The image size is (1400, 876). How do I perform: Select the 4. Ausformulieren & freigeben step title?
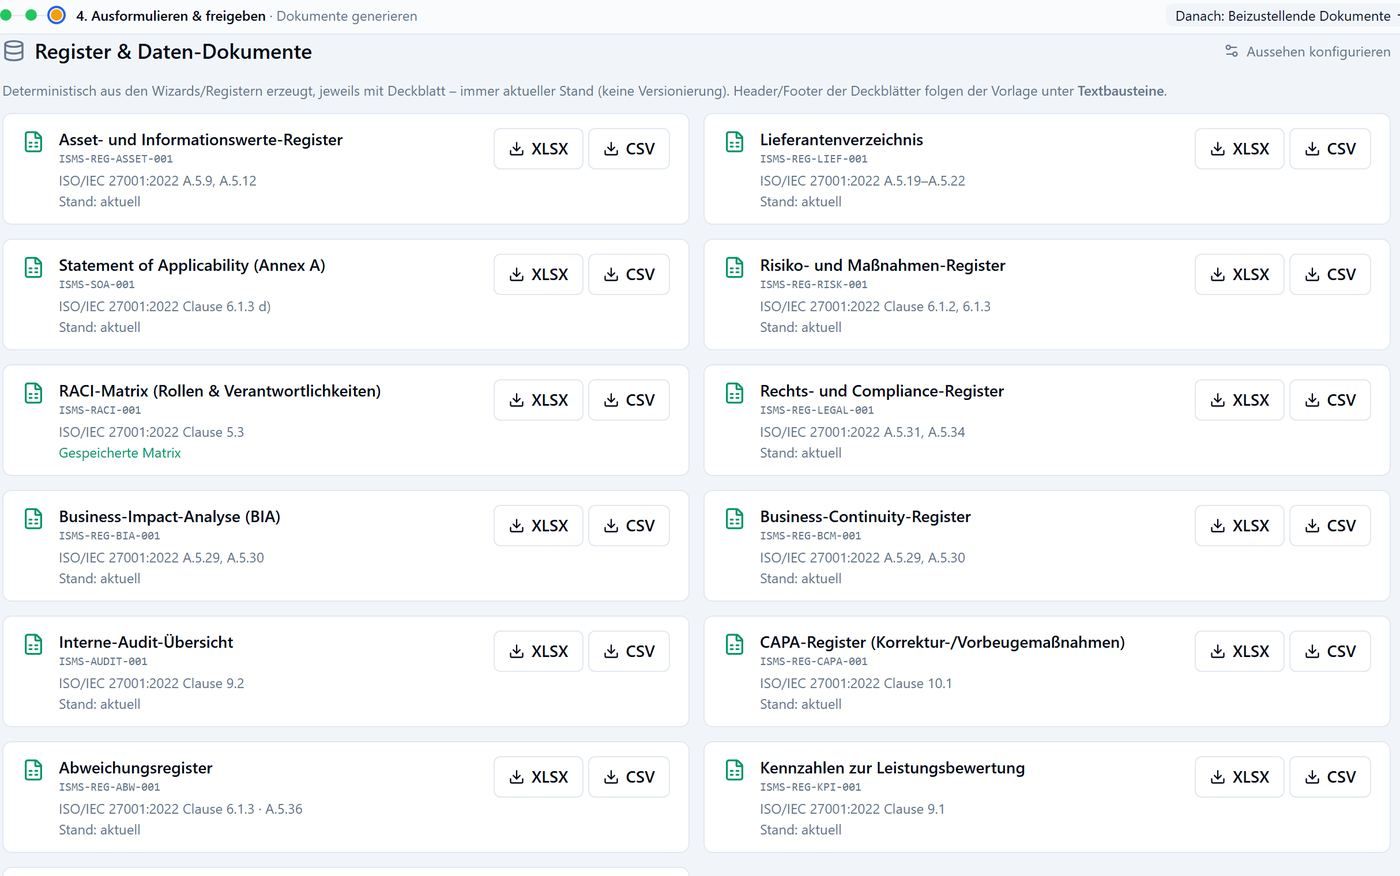(x=171, y=16)
